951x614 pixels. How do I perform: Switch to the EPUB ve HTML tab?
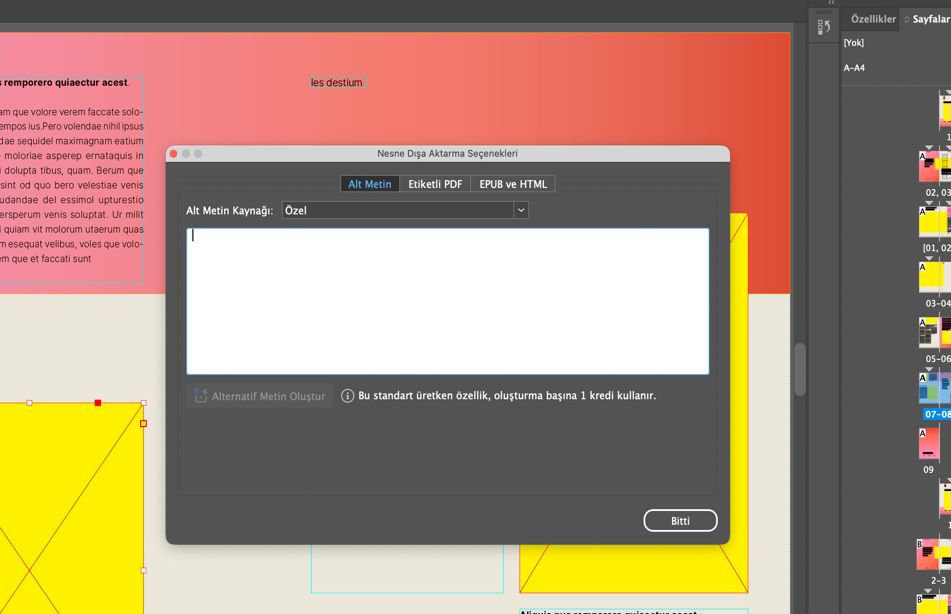513,184
